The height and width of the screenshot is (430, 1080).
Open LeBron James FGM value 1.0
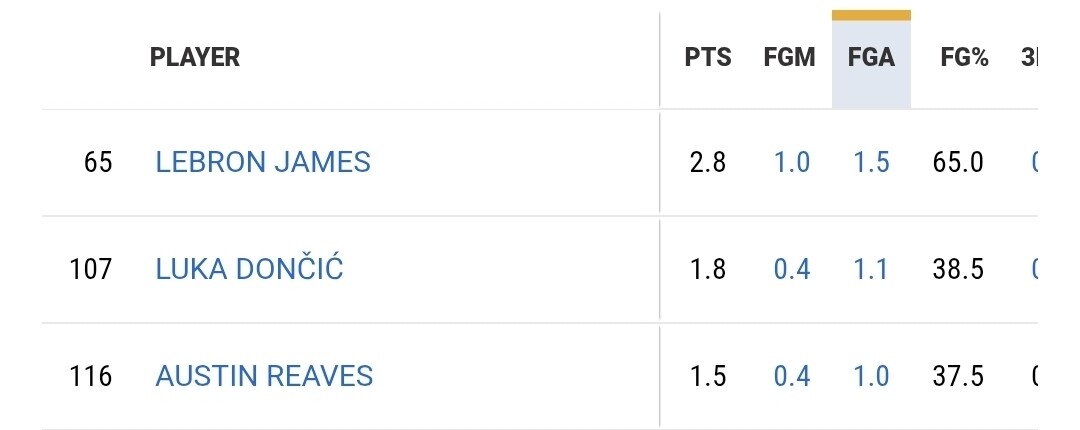pyautogui.click(x=792, y=163)
